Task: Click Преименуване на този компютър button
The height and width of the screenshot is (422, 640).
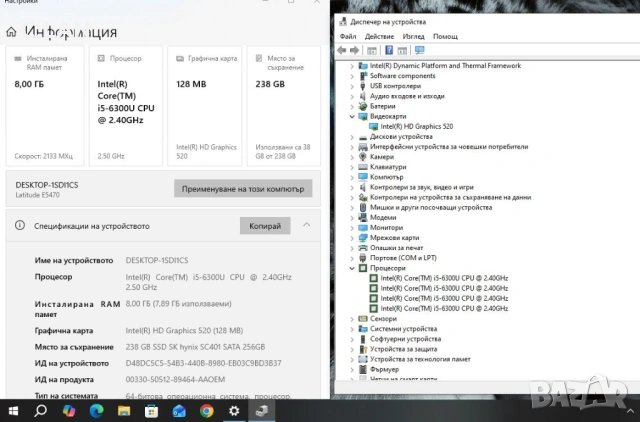Action: 243,189
